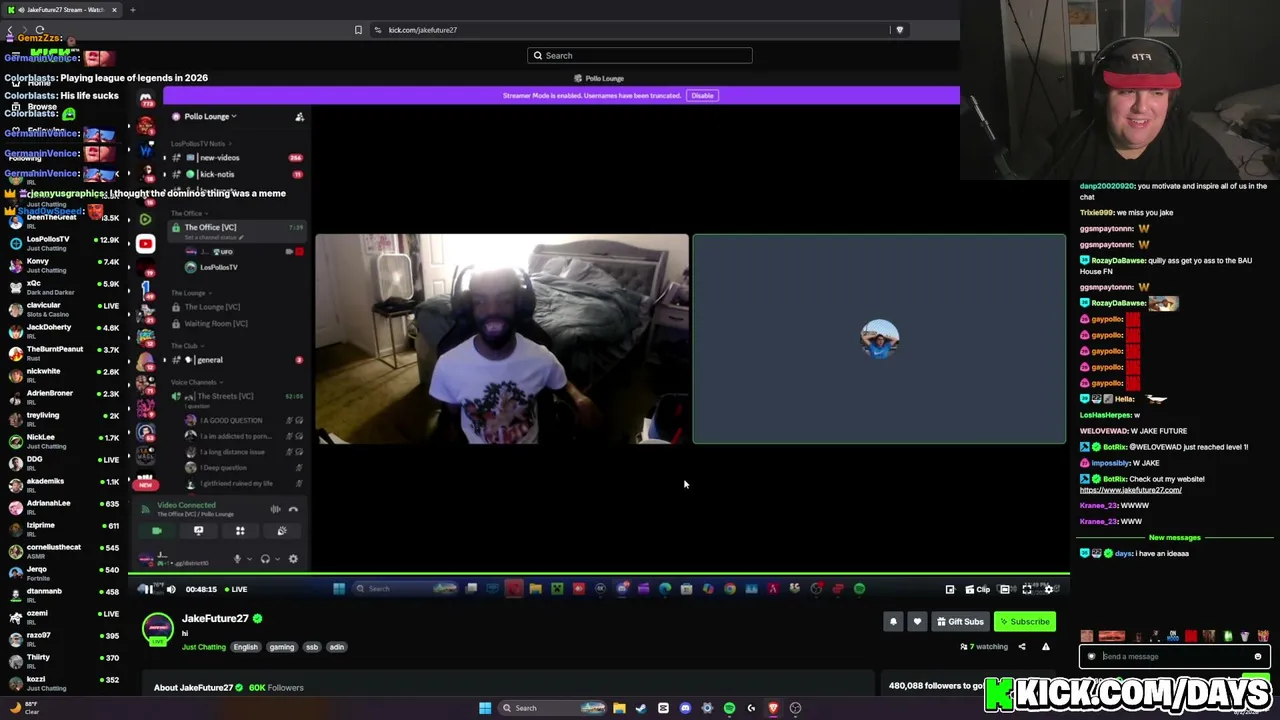Open the Gift Subs button
The width and height of the screenshot is (1280, 720).
[x=960, y=621]
